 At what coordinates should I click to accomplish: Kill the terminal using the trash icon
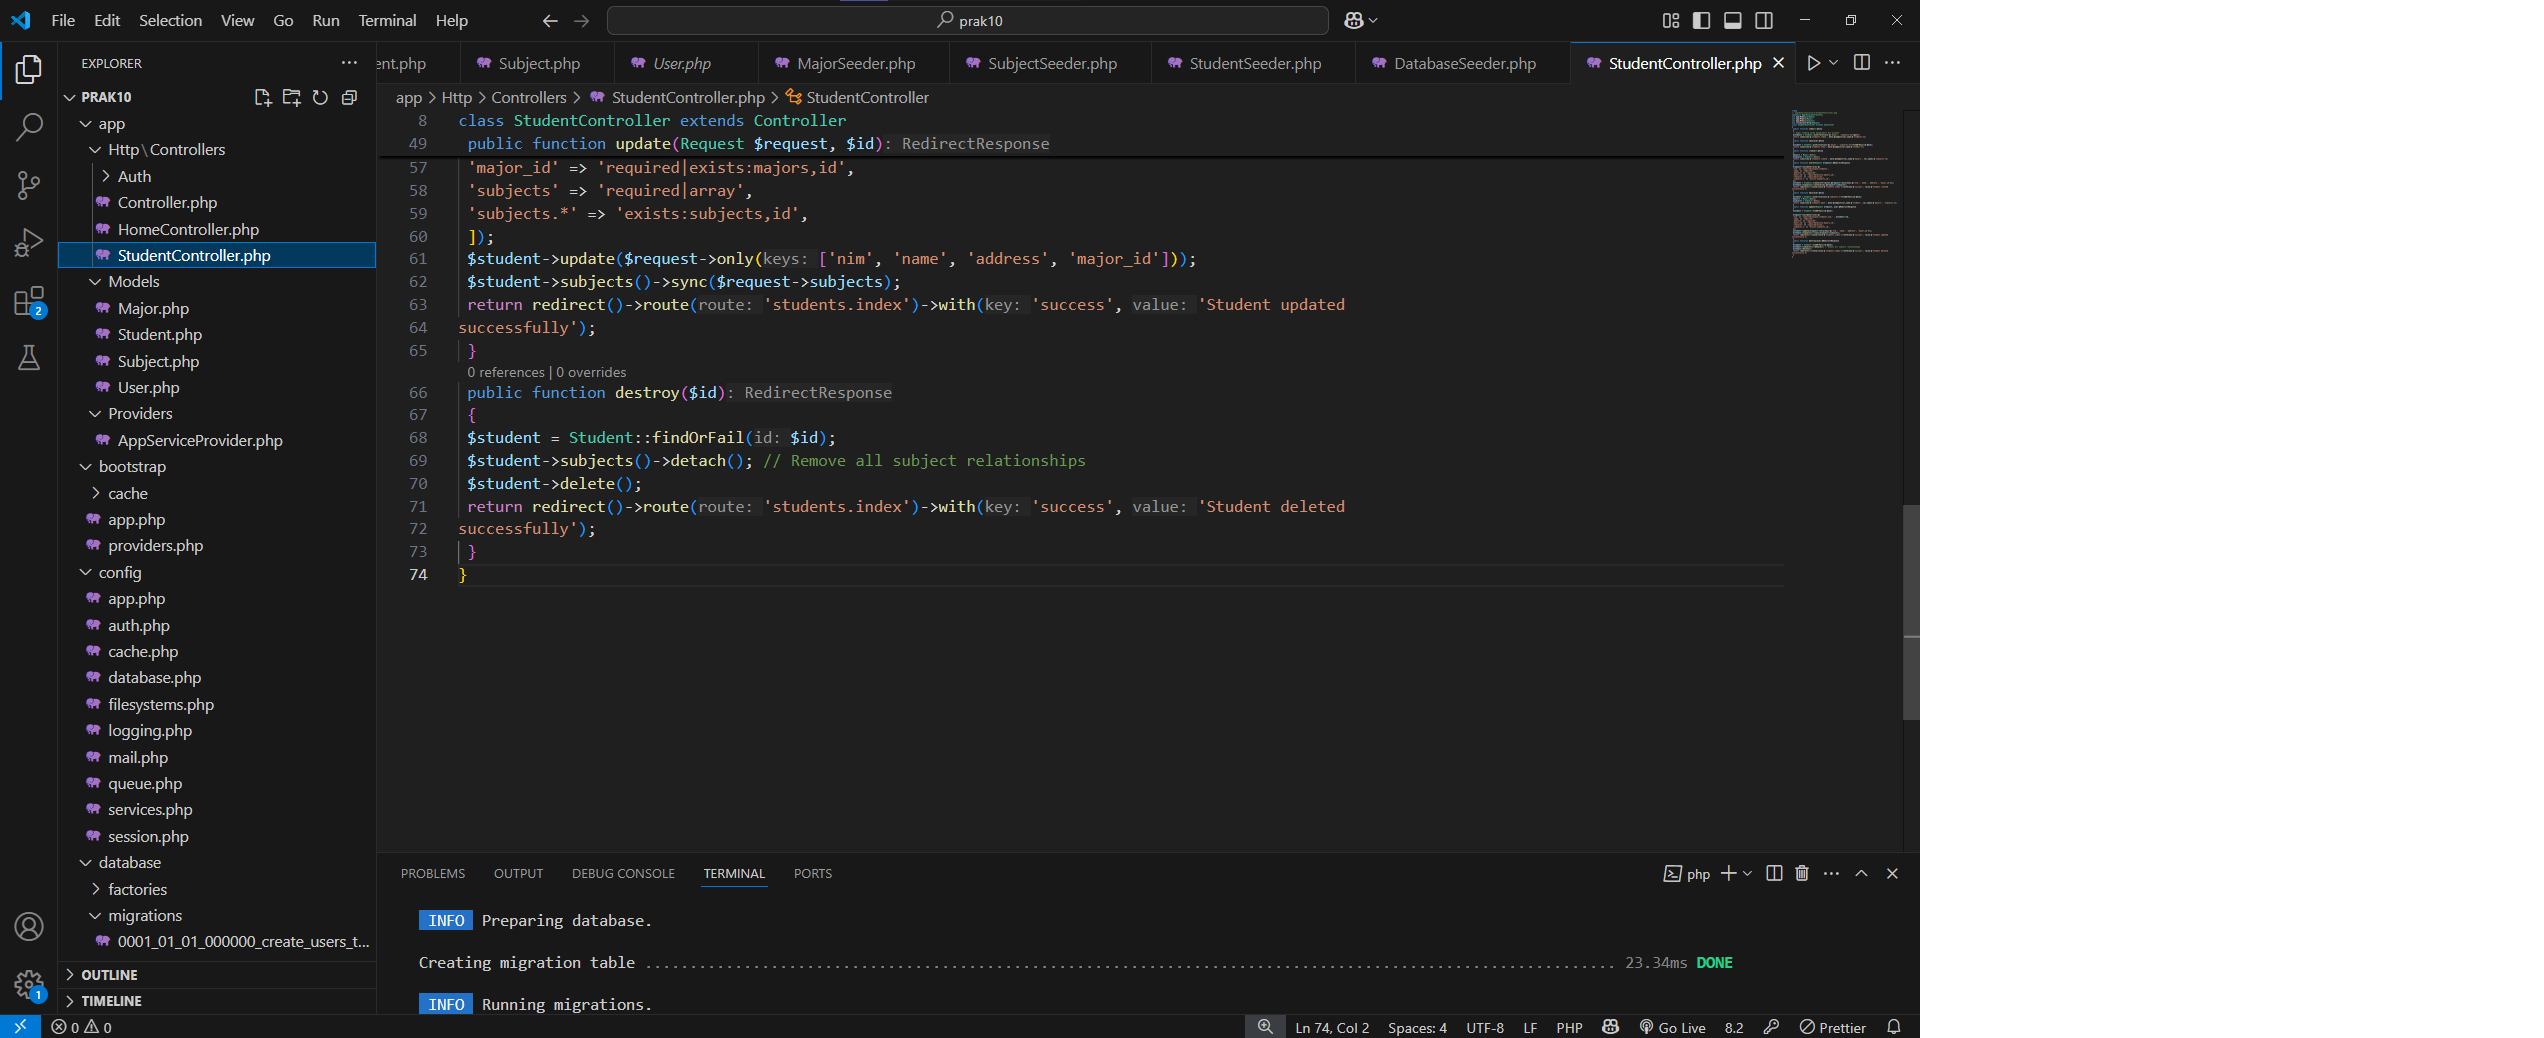(x=1801, y=873)
